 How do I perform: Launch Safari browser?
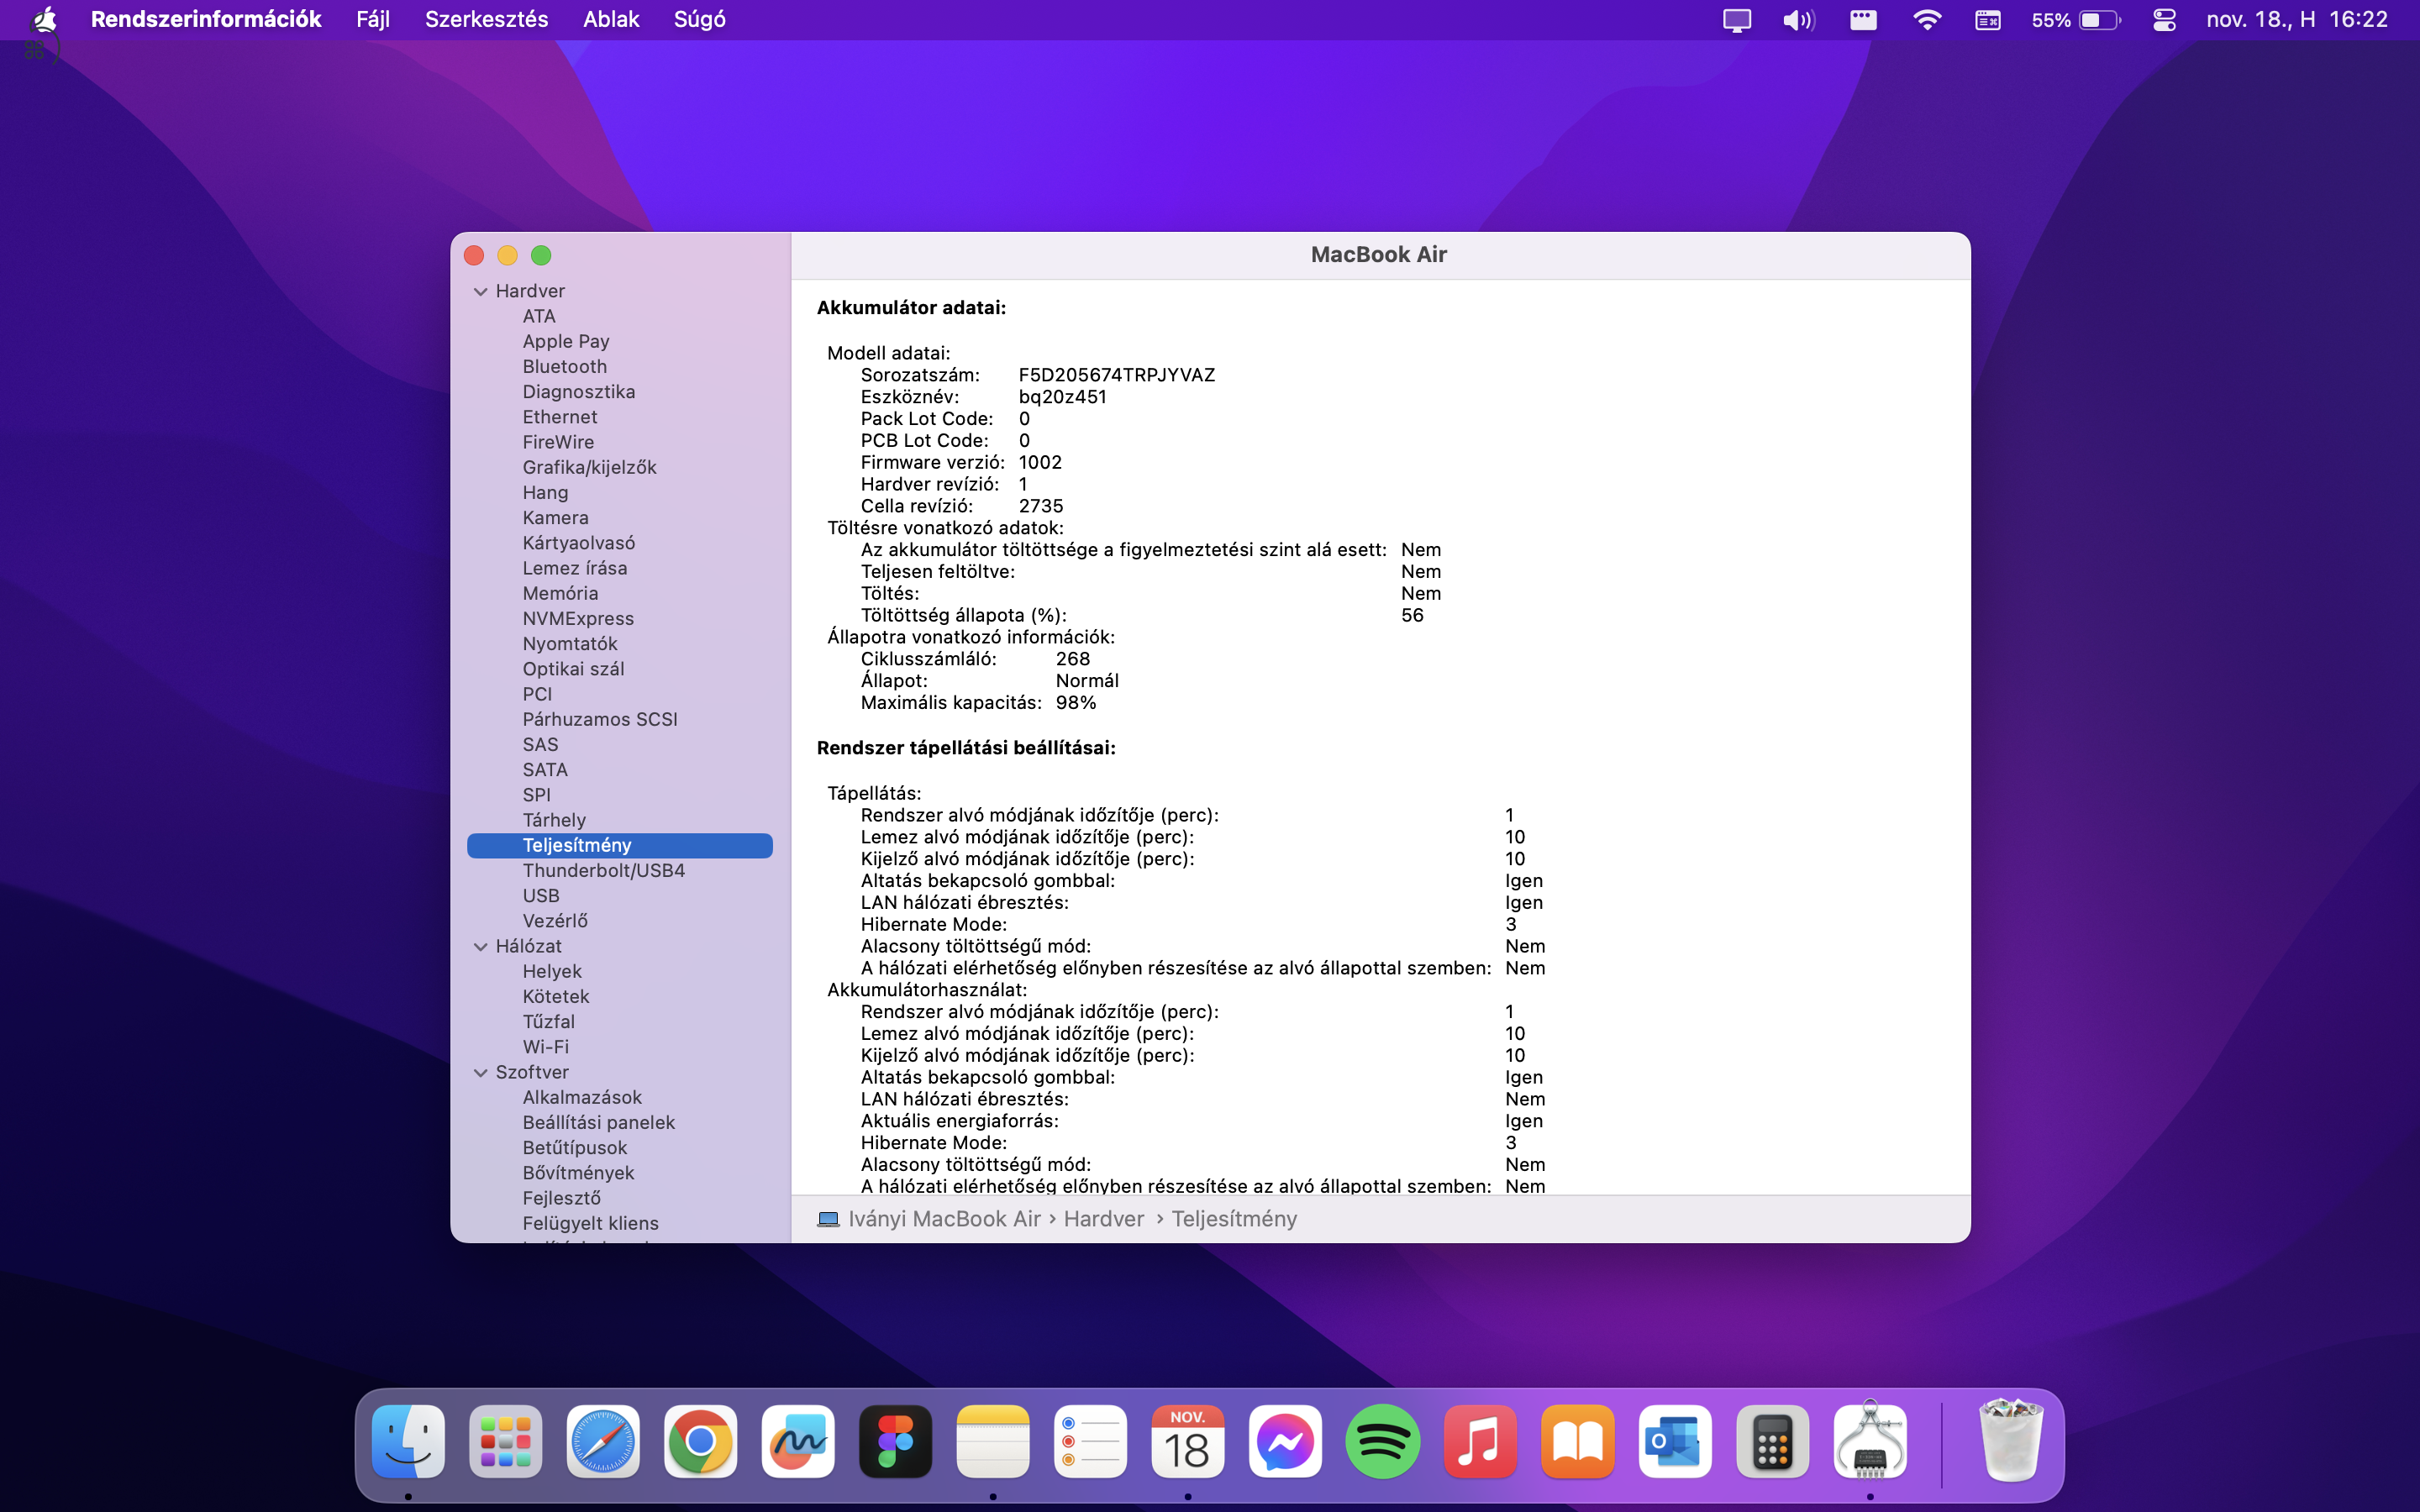click(x=602, y=1441)
